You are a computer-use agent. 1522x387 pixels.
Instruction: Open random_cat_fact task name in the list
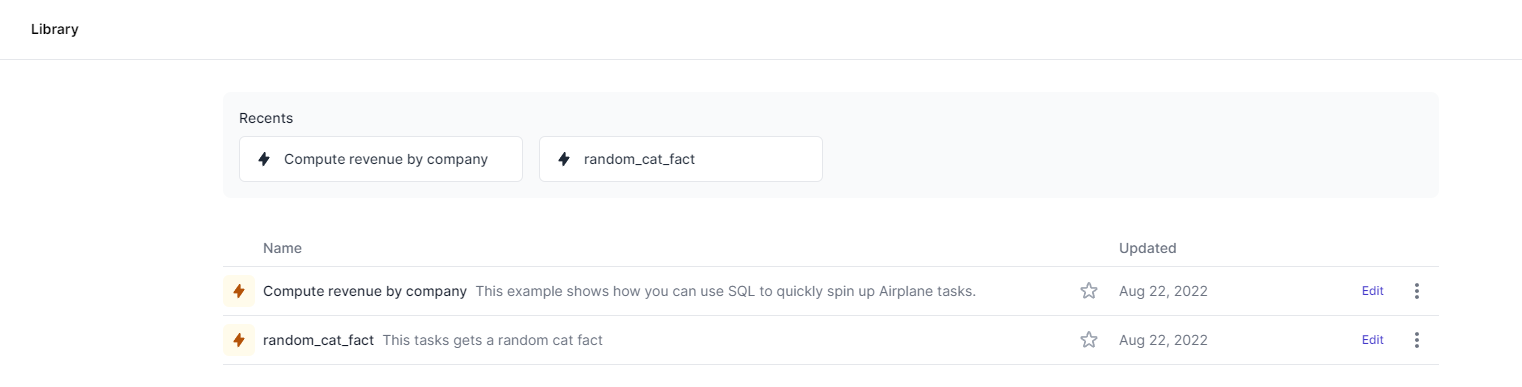click(x=318, y=340)
